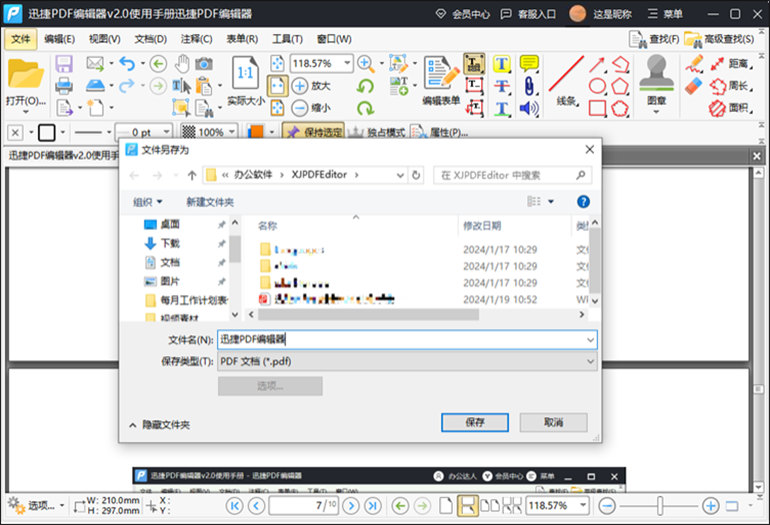Select the Area (面积) measure tool
This screenshot has height=525, width=770.
pyautogui.click(x=732, y=108)
